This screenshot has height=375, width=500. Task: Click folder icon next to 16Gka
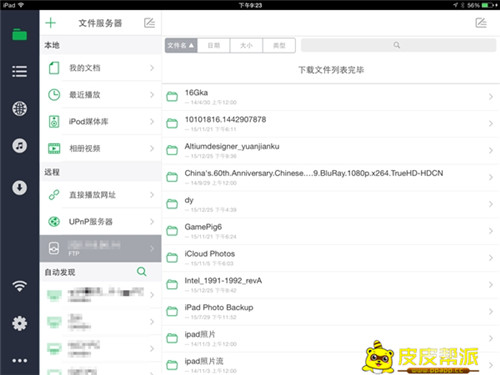pyautogui.click(x=172, y=97)
